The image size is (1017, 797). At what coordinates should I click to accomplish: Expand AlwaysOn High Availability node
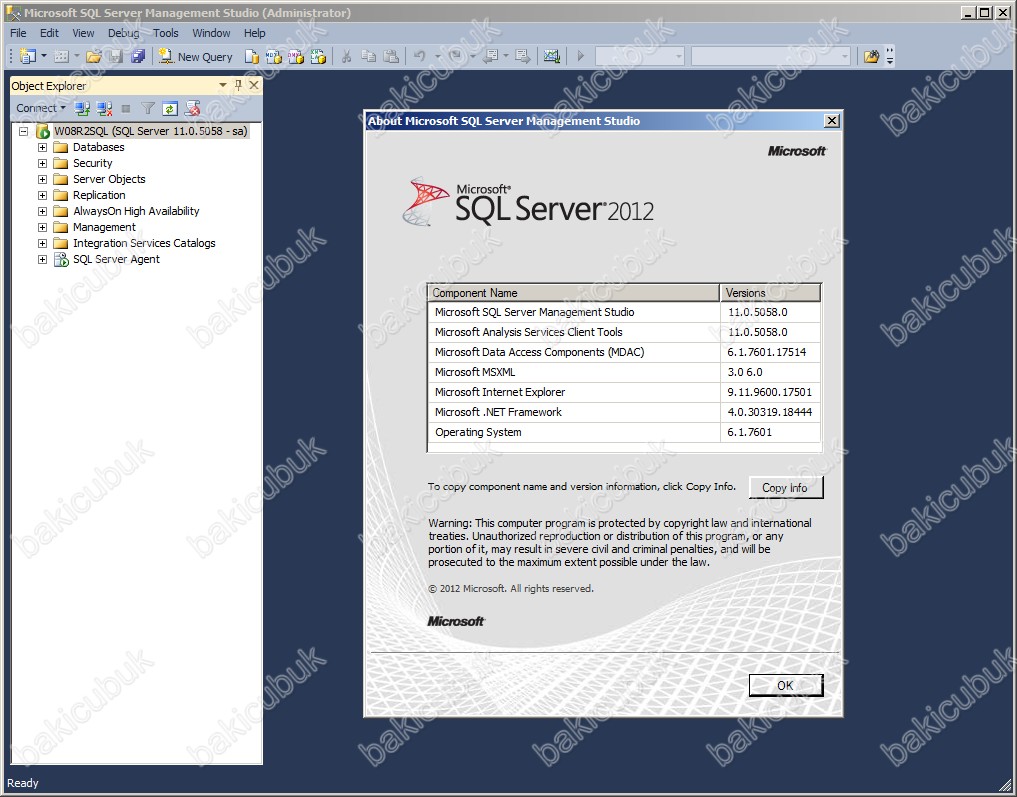click(x=42, y=211)
